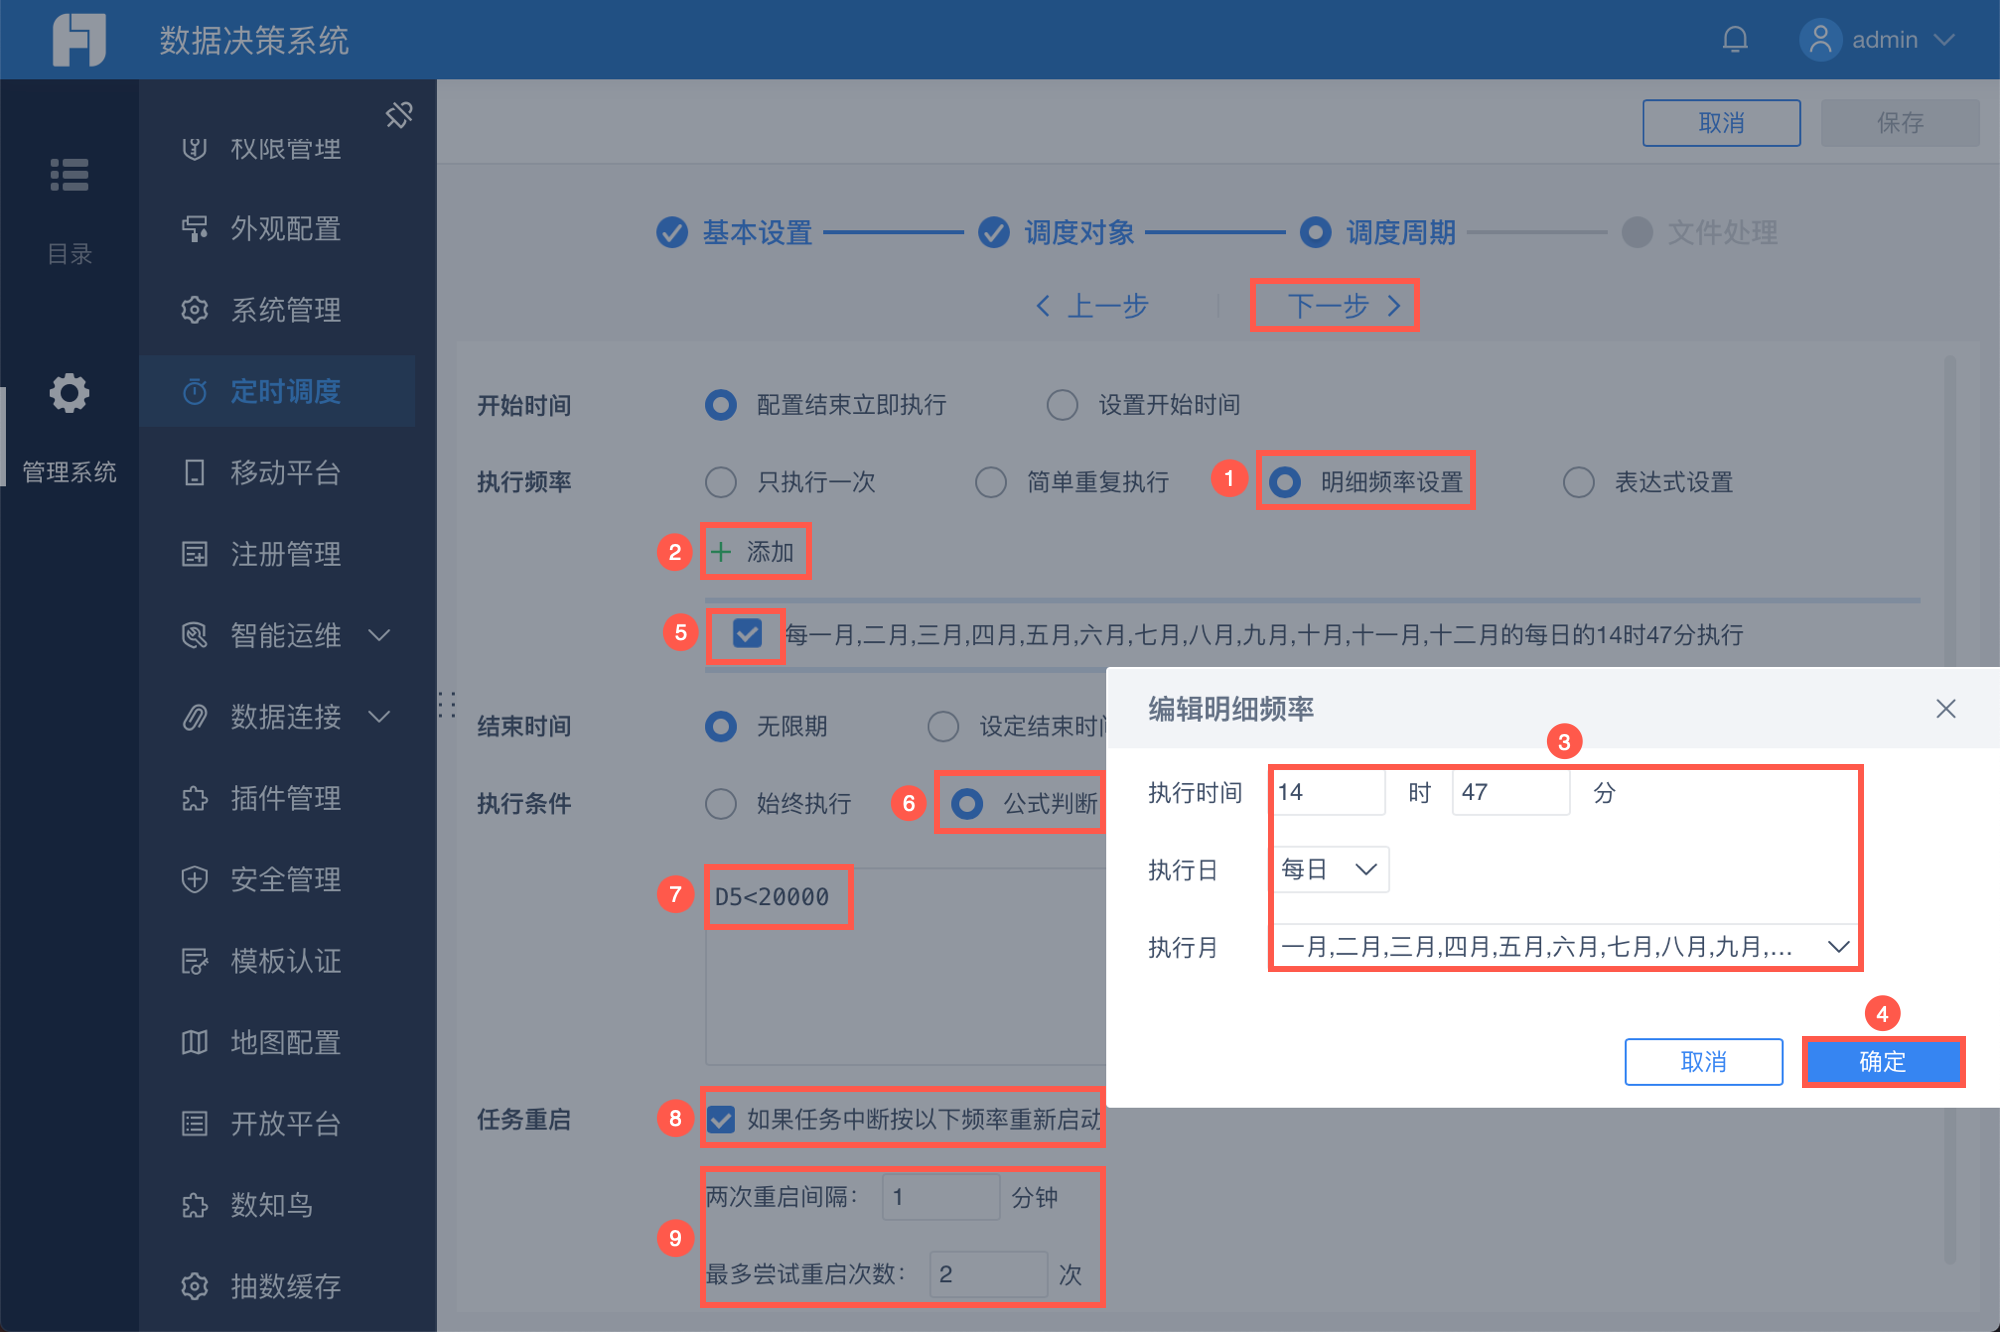
Task: Click the notification bell icon
Action: coord(1735,40)
